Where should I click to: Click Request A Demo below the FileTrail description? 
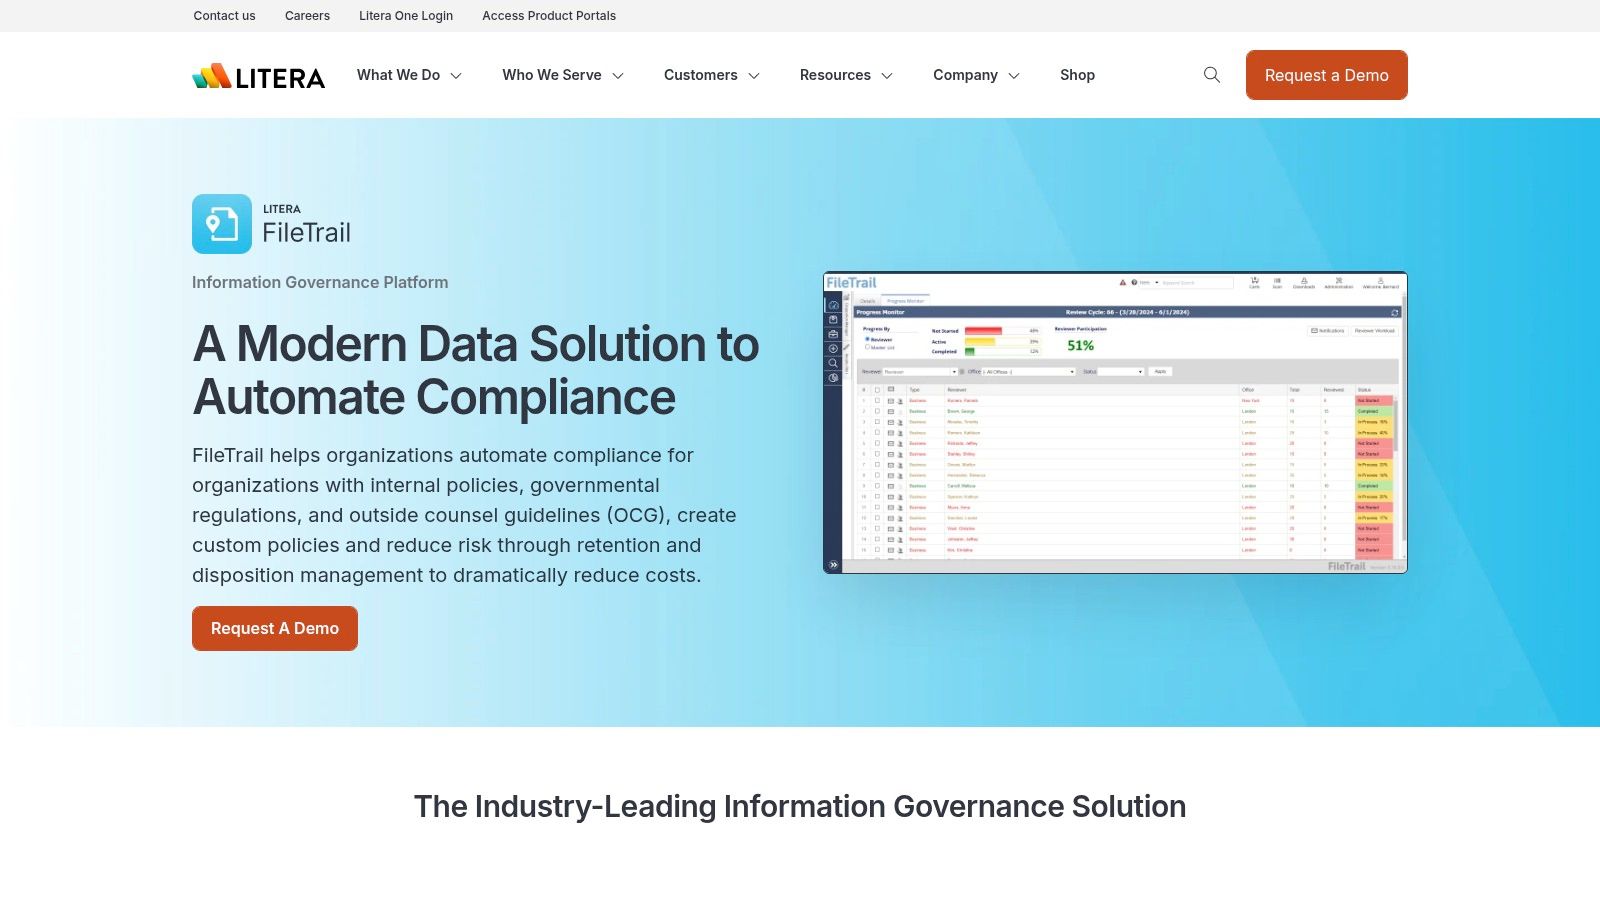coord(275,628)
